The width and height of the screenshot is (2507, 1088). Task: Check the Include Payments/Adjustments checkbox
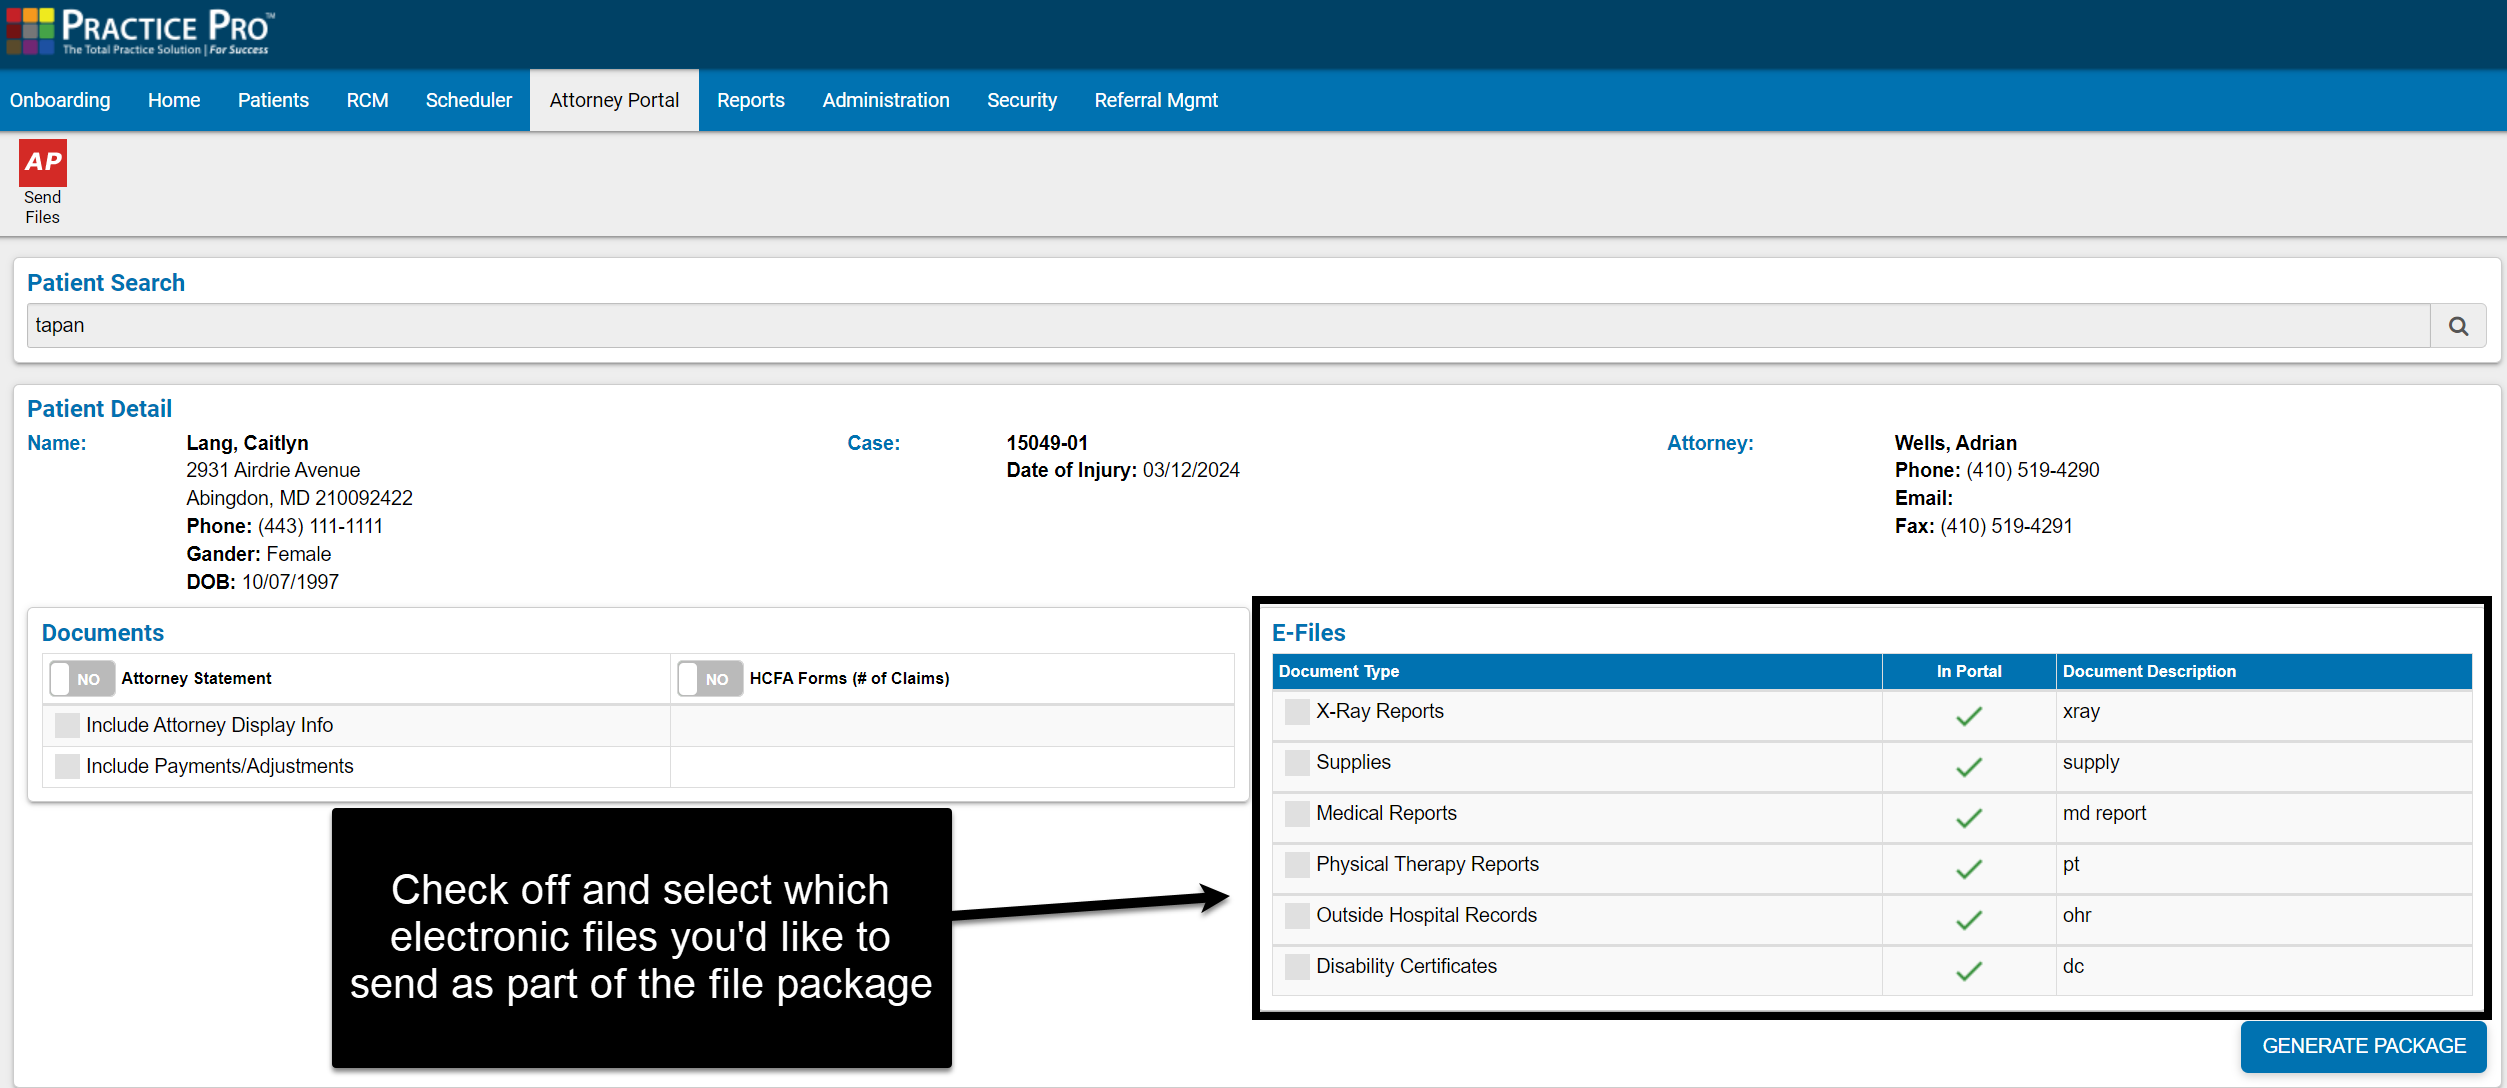pos(66,766)
